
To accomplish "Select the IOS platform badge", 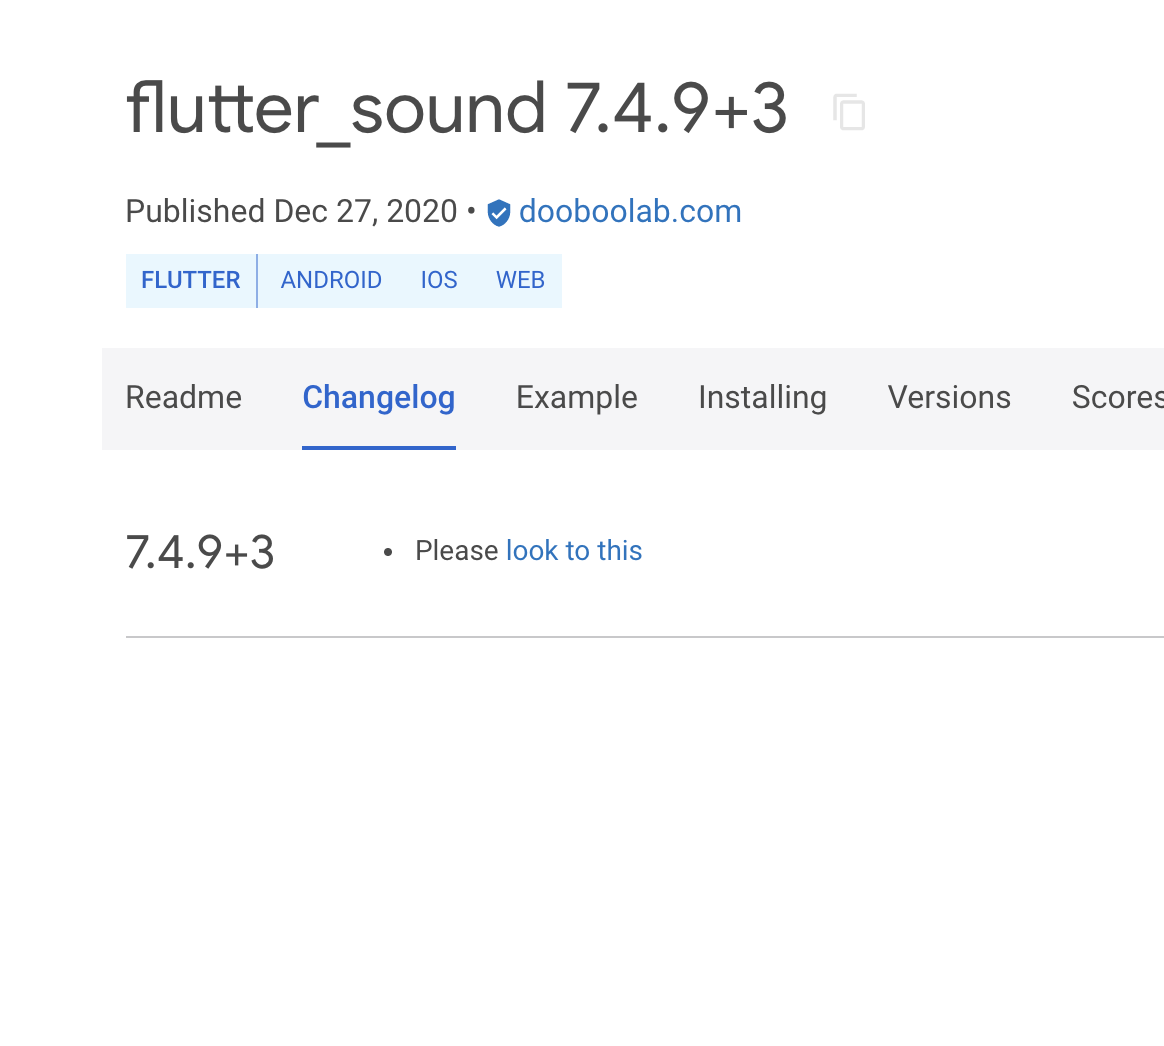I will click(x=438, y=280).
